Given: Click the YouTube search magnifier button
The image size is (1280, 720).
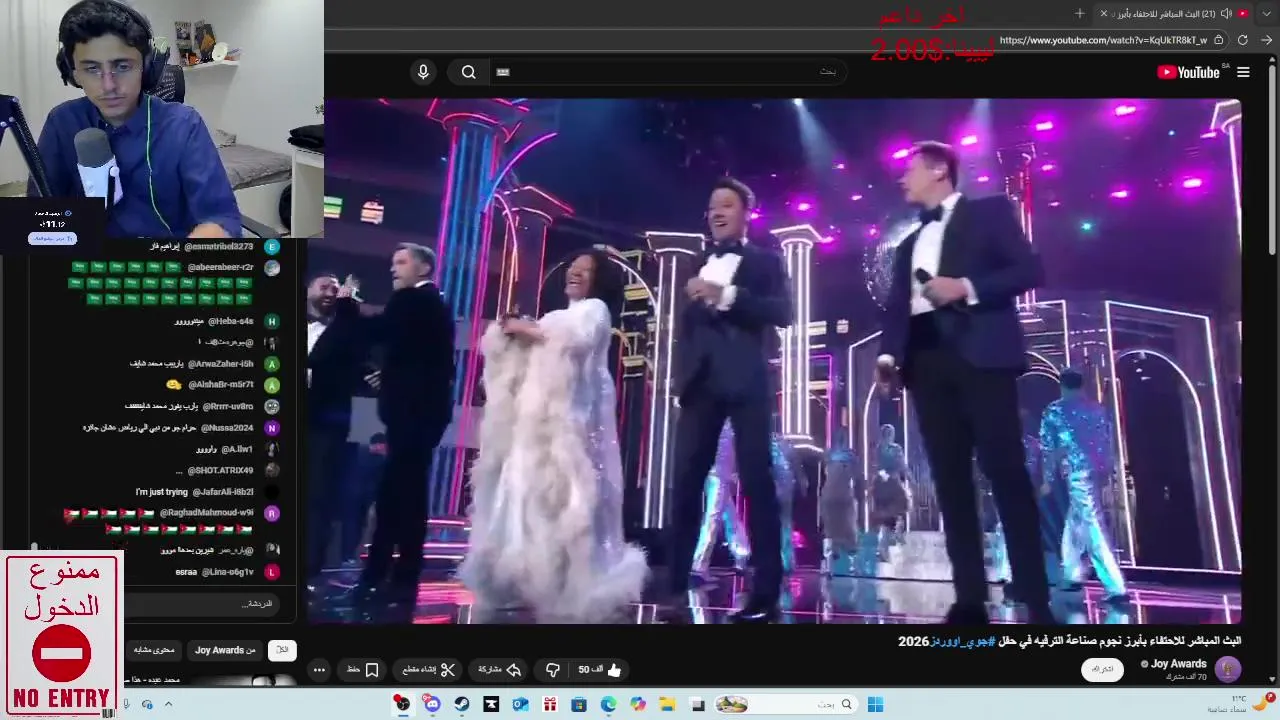Looking at the screenshot, I should pos(468,72).
